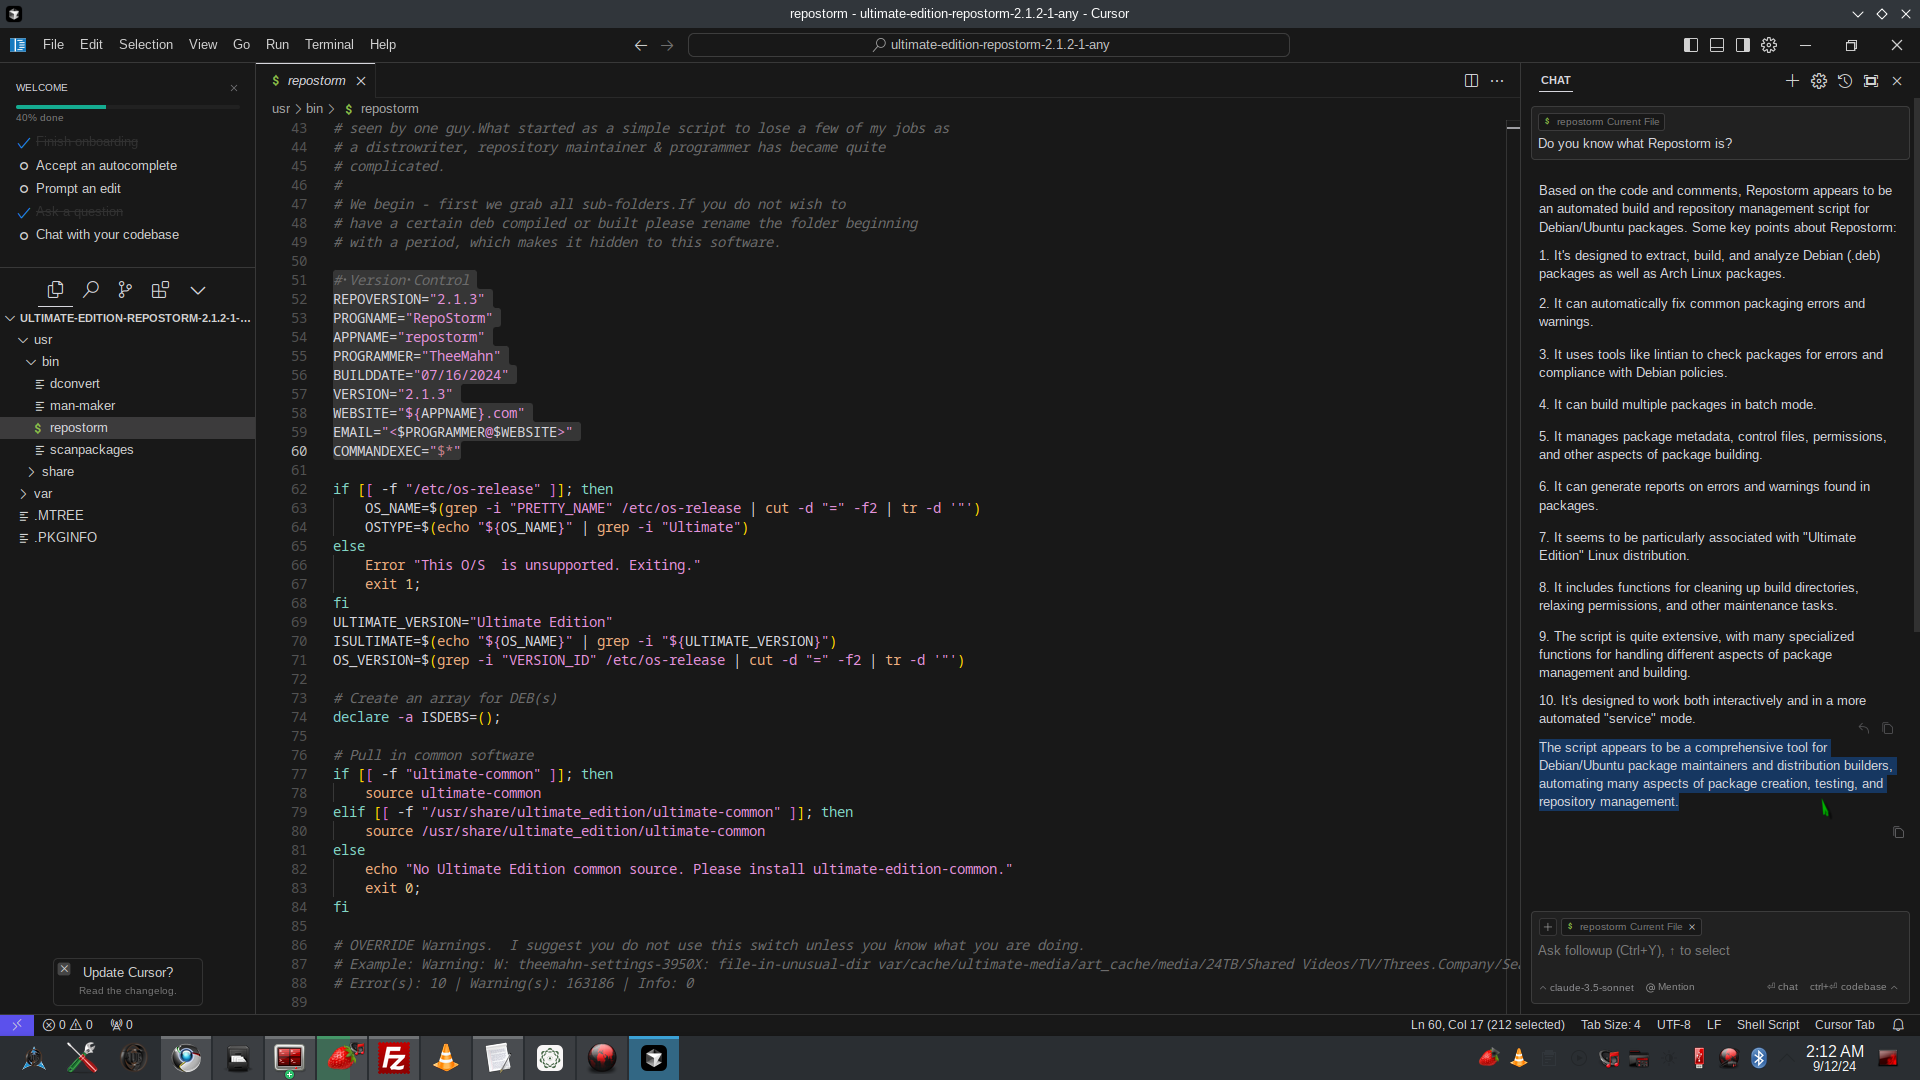1920x1080 pixels.
Task: Open the Source Control view icon
Action: (125, 290)
